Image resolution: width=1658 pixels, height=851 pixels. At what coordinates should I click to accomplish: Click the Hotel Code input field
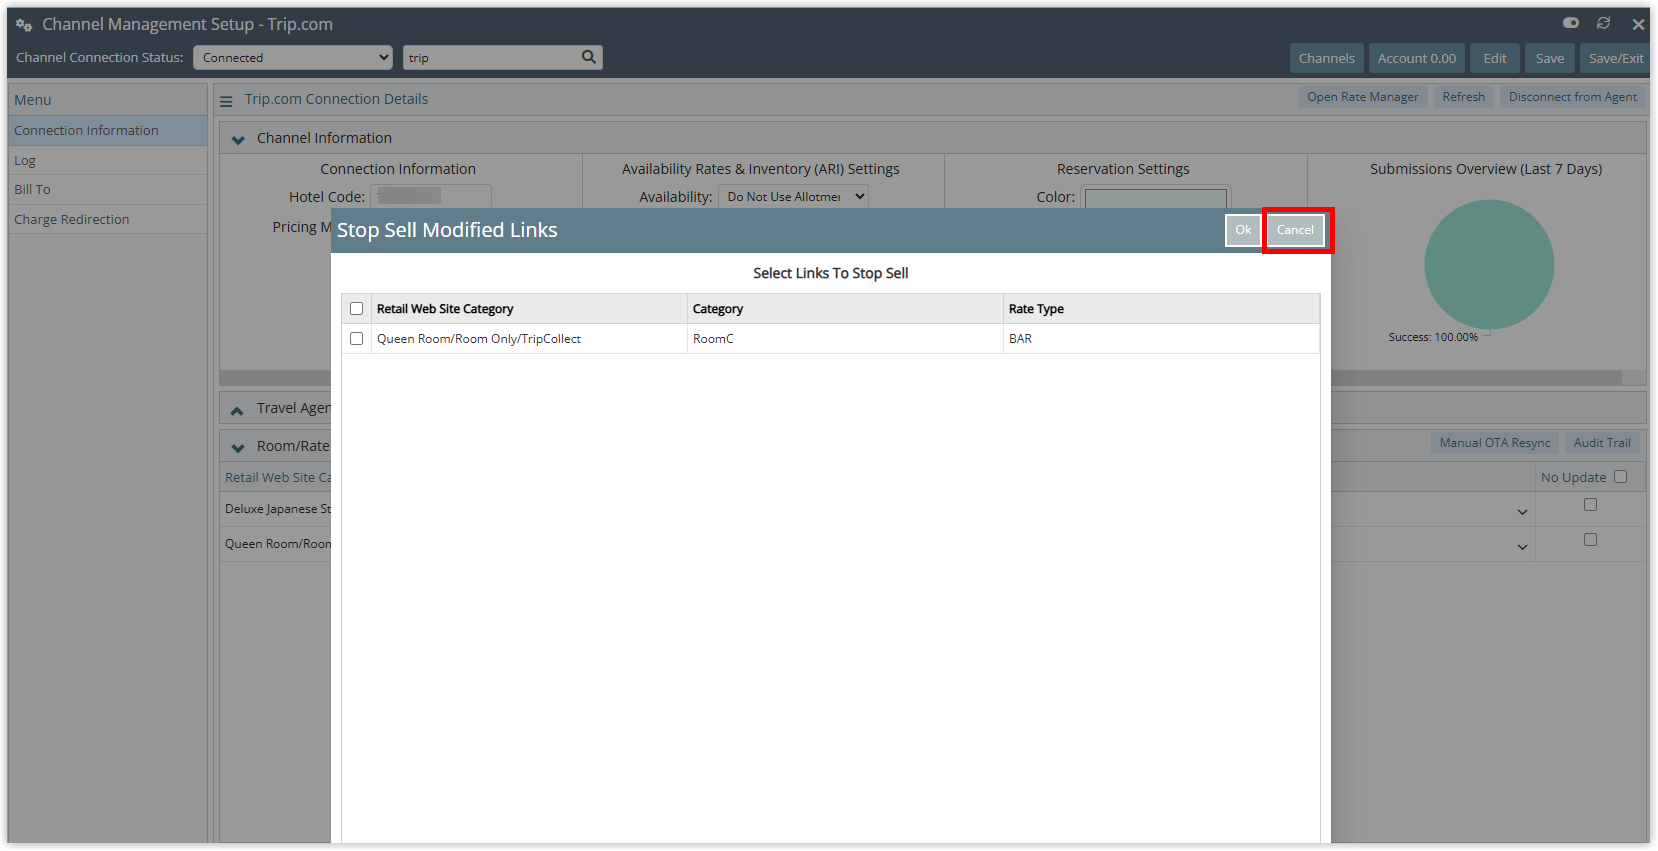pos(430,197)
